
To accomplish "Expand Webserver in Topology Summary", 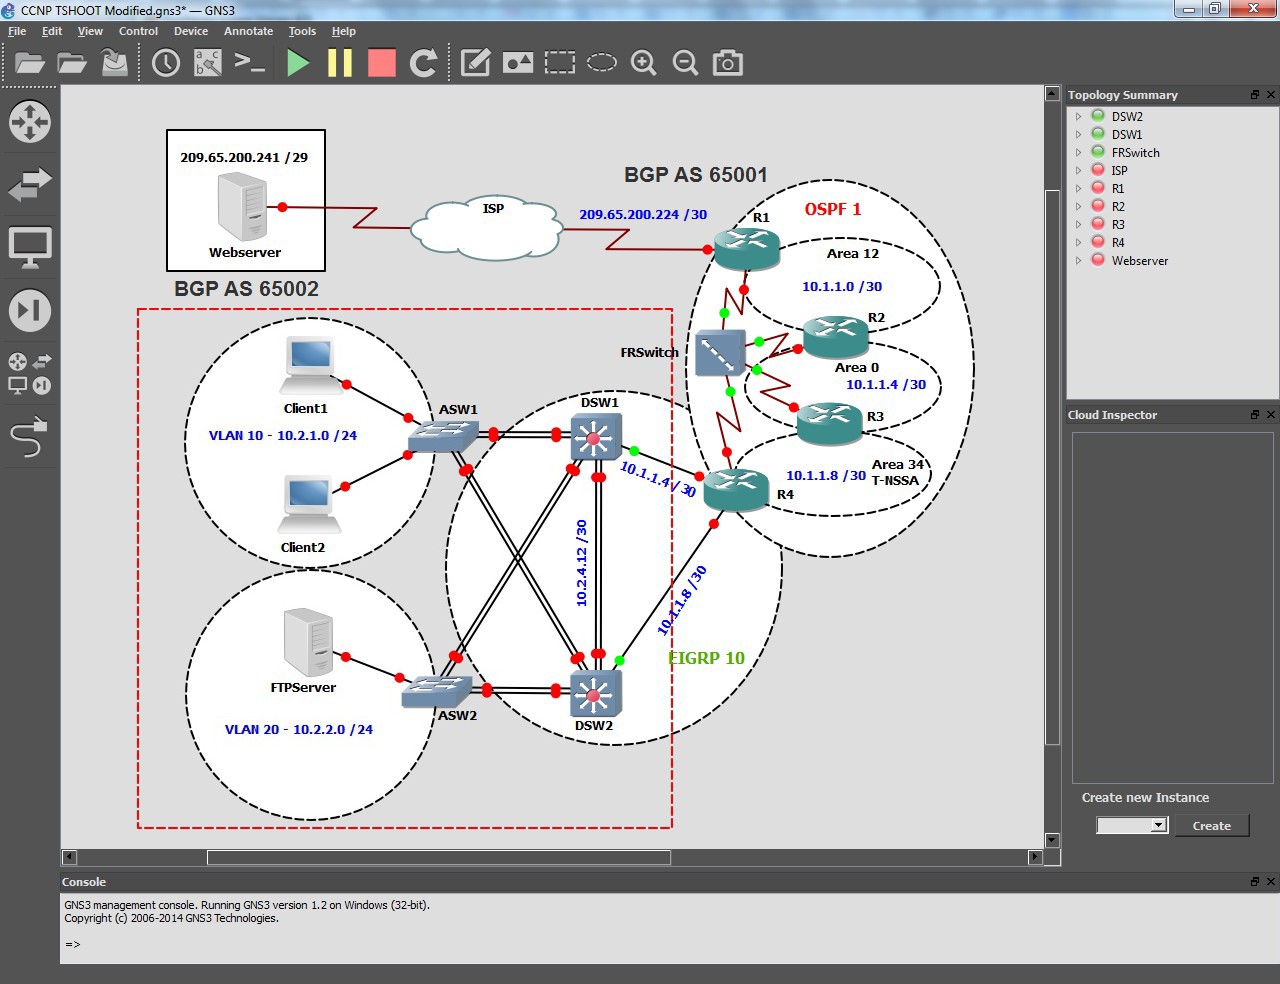I will 1078,261.
